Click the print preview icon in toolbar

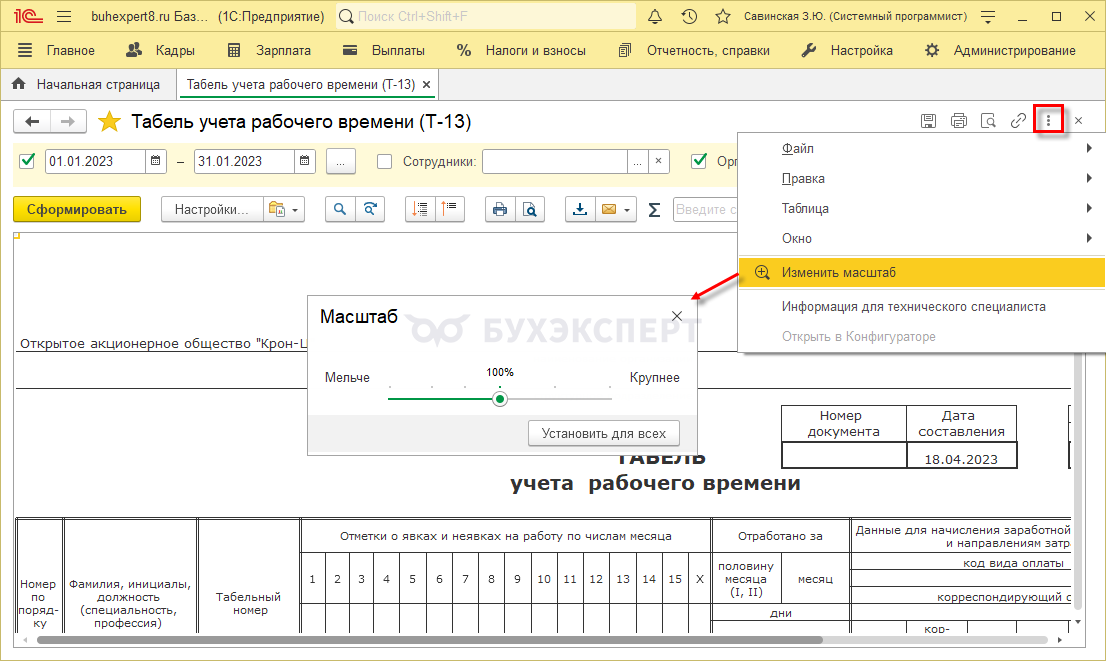[x=528, y=210]
